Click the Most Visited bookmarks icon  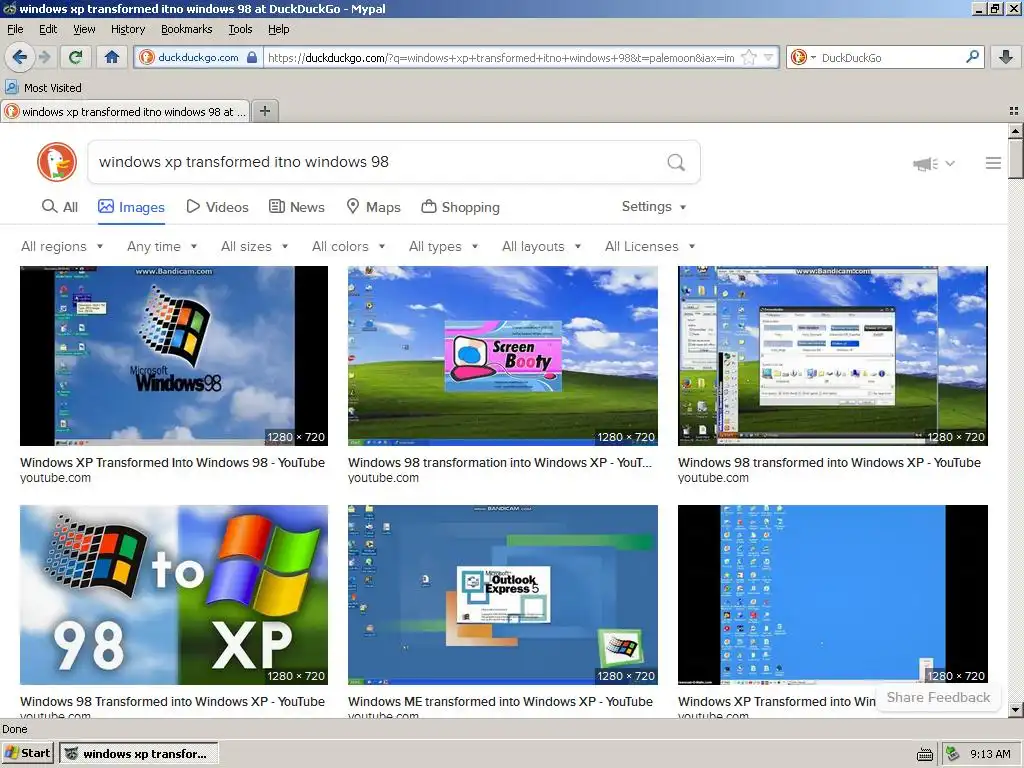click(12, 87)
